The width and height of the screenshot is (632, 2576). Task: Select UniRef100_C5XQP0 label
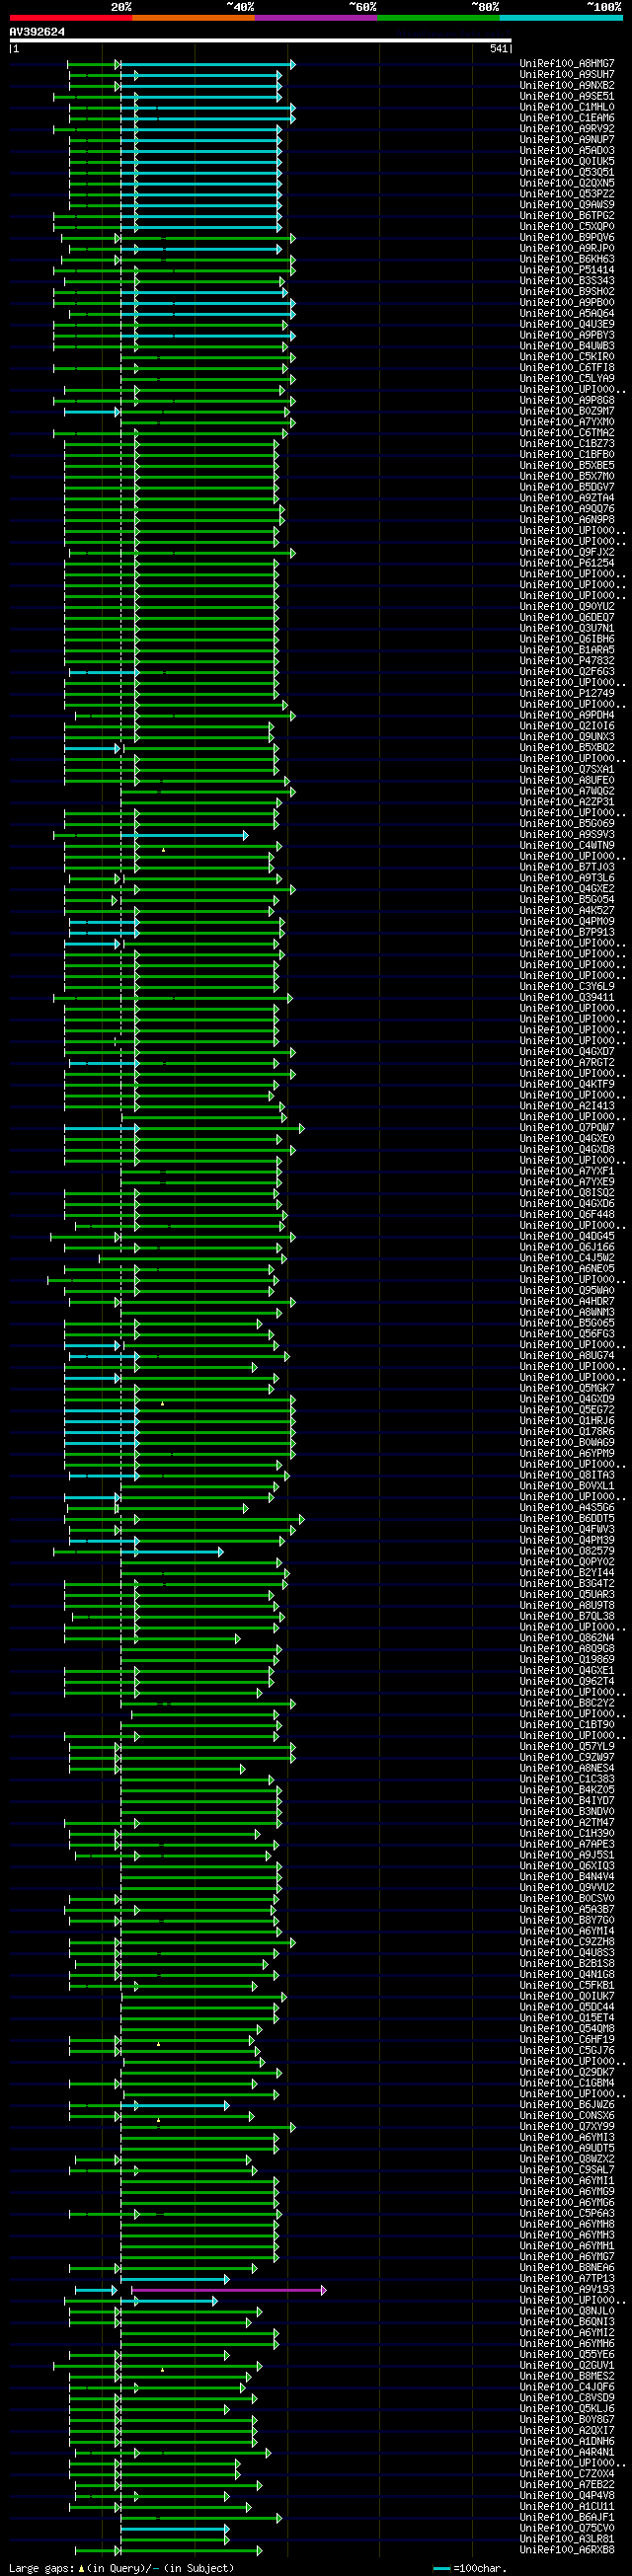click(567, 226)
